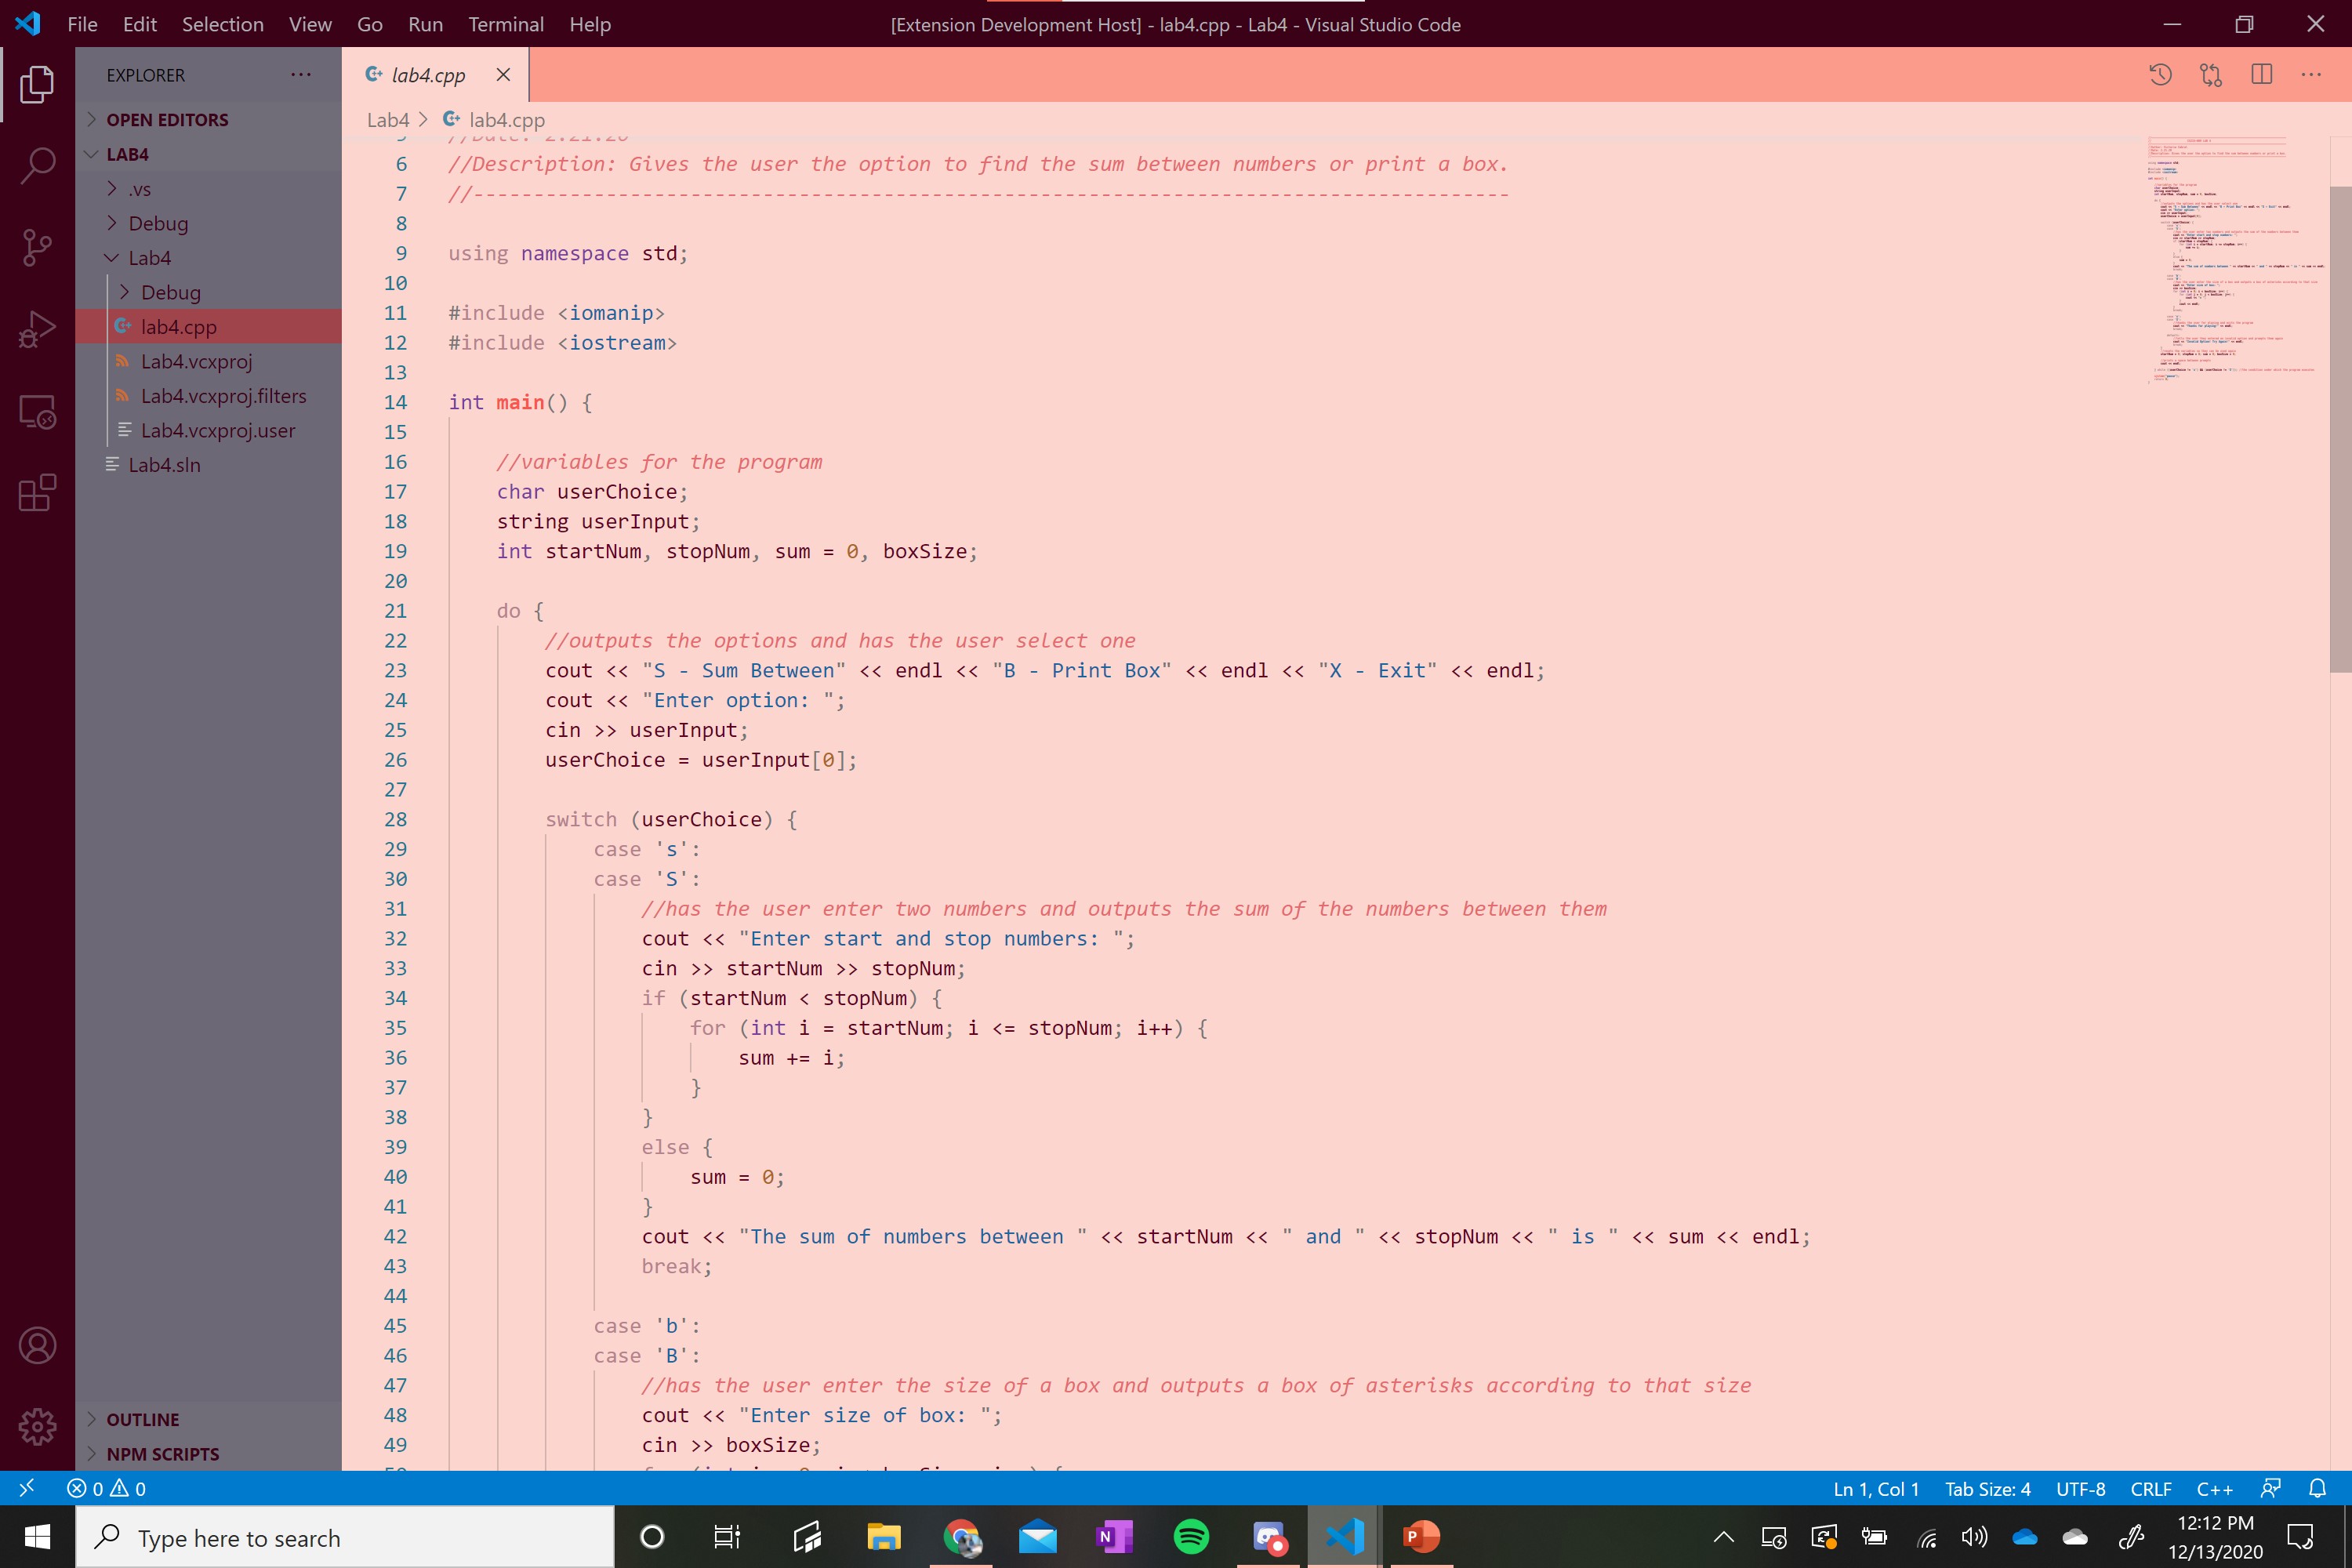Open the Manage gear icon
Screen dimensions: 2352x1568
point(37,1427)
